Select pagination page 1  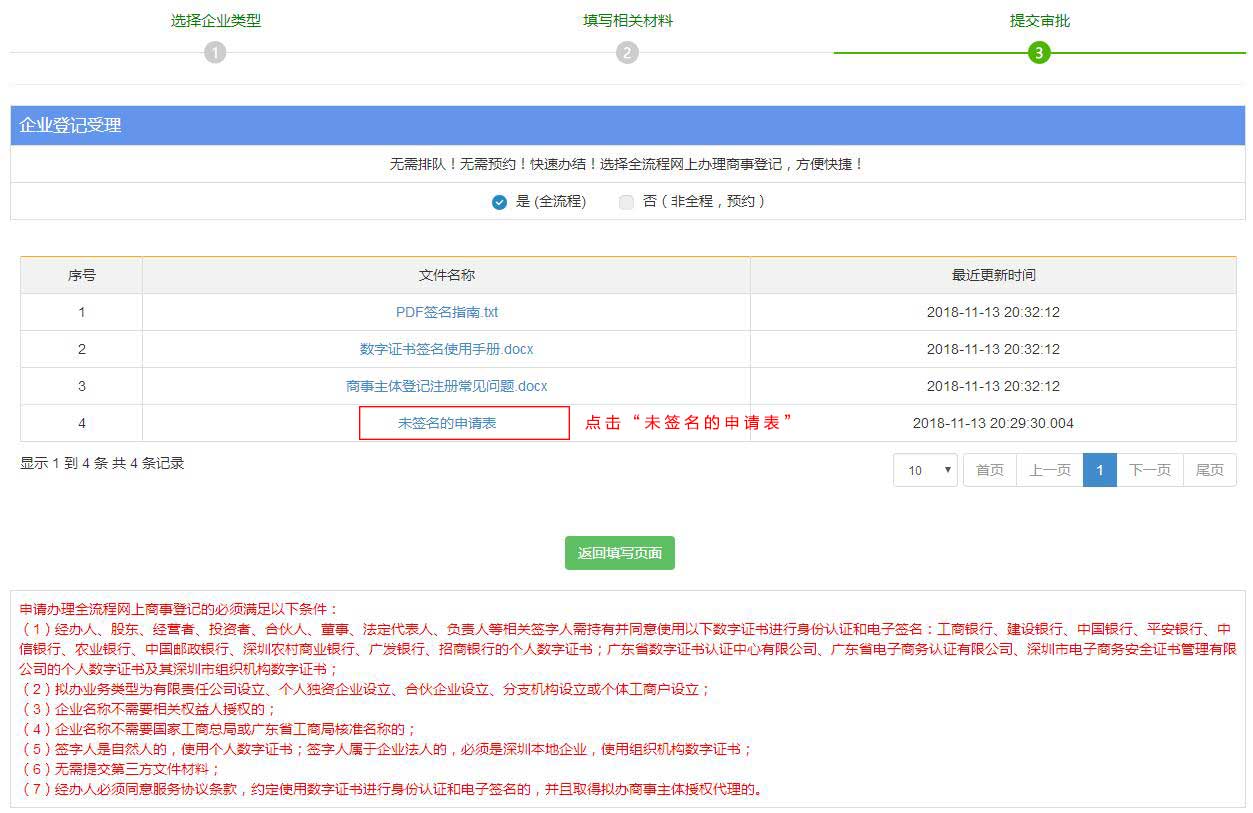(1100, 469)
